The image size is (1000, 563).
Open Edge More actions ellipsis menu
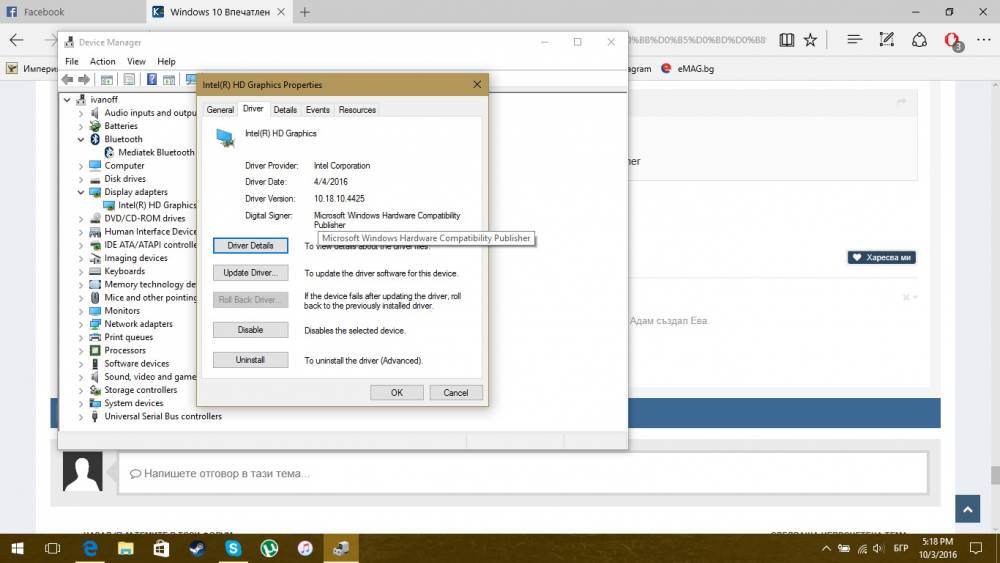click(x=983, y=40)
